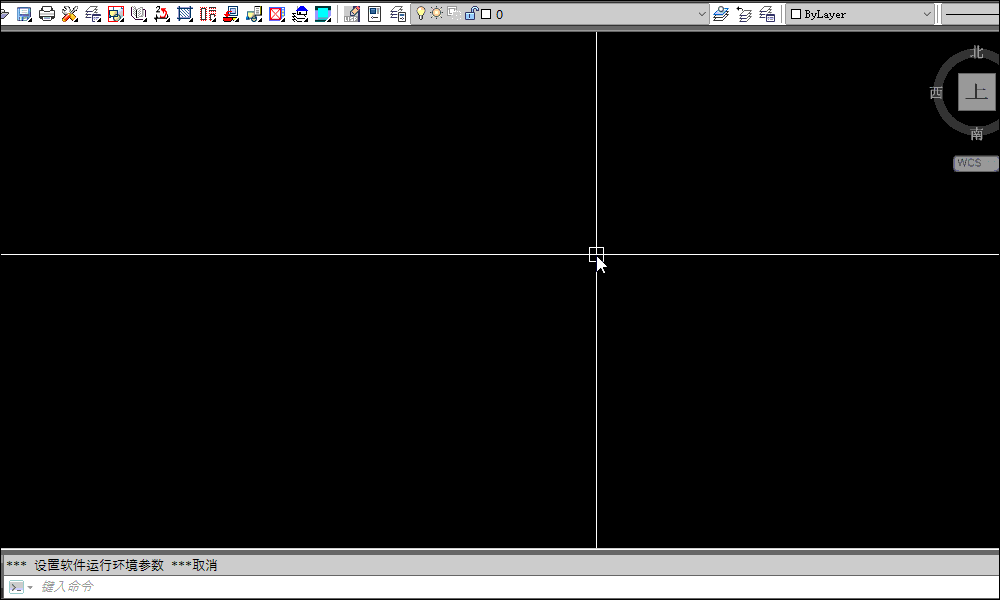Click the red-framed shapes icon in the toolbar

point(116,13)
